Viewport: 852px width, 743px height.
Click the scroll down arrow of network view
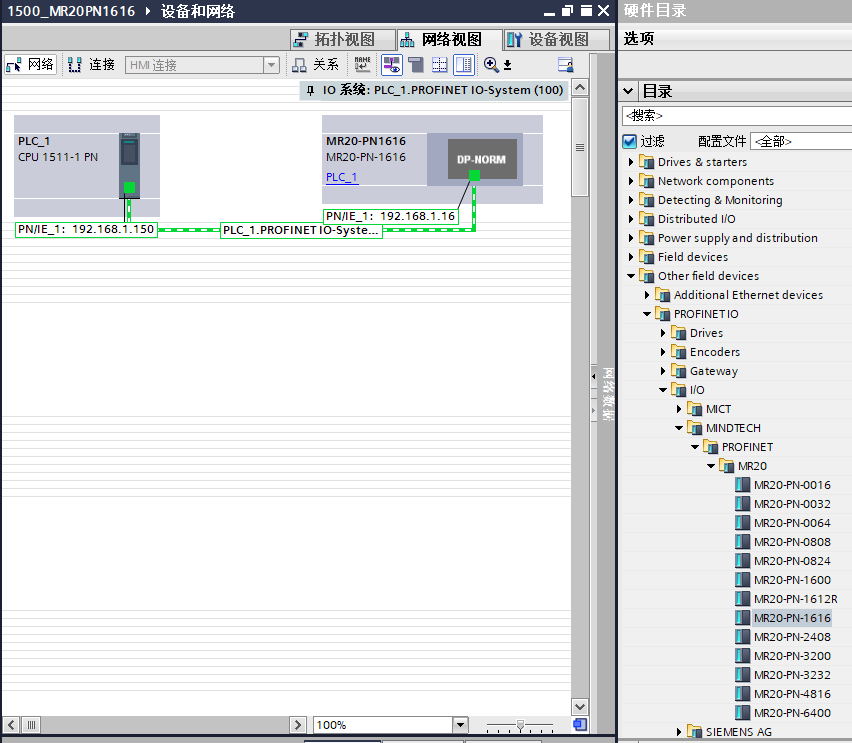(x=580, y=707)
